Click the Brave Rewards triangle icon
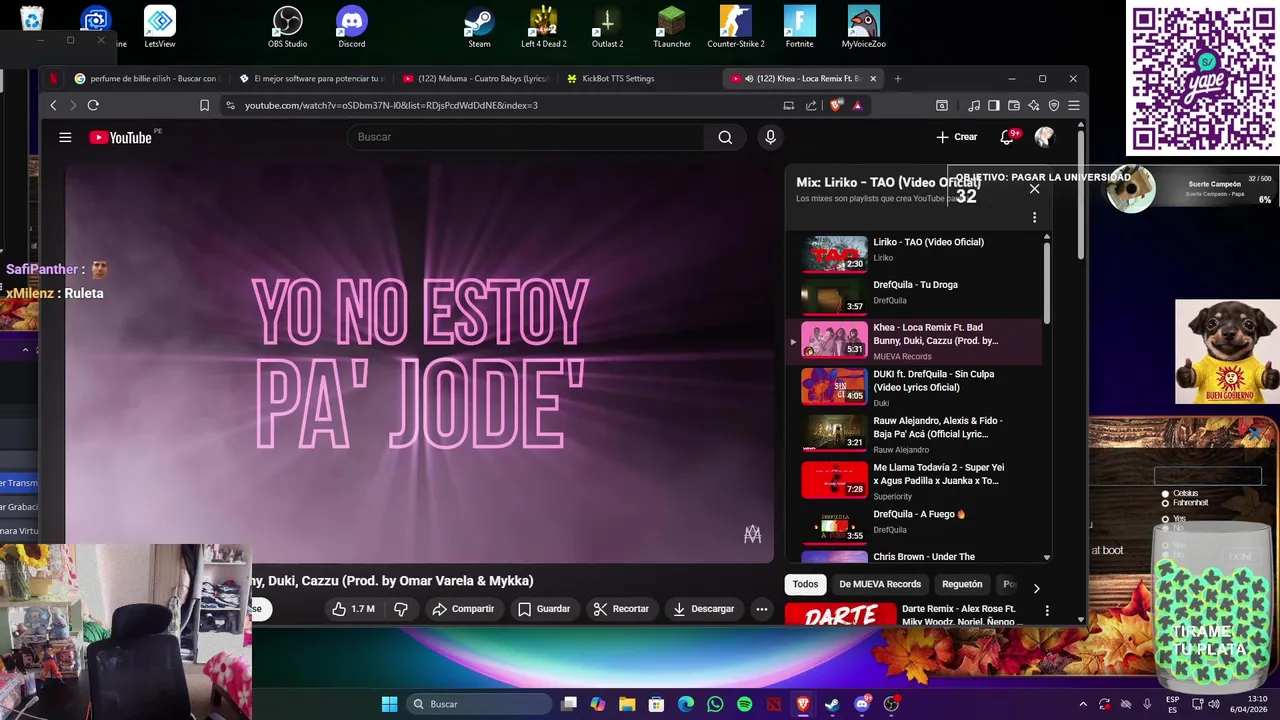 click(x=857, y=105)
